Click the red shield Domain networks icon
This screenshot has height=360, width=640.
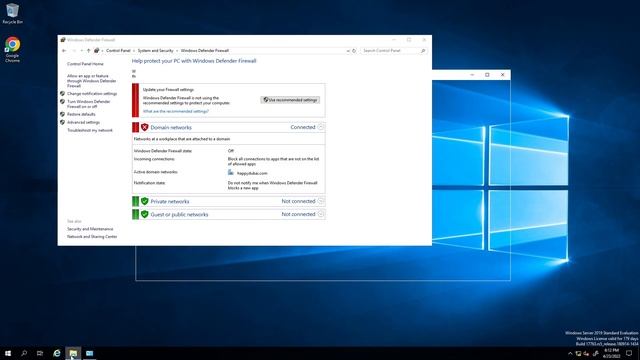pos(144,127)
